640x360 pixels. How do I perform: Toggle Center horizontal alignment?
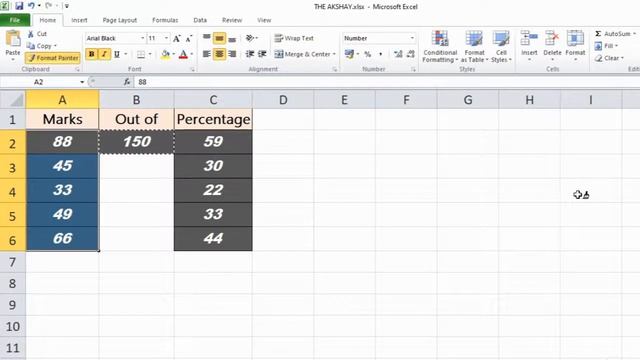coord(219,54)
